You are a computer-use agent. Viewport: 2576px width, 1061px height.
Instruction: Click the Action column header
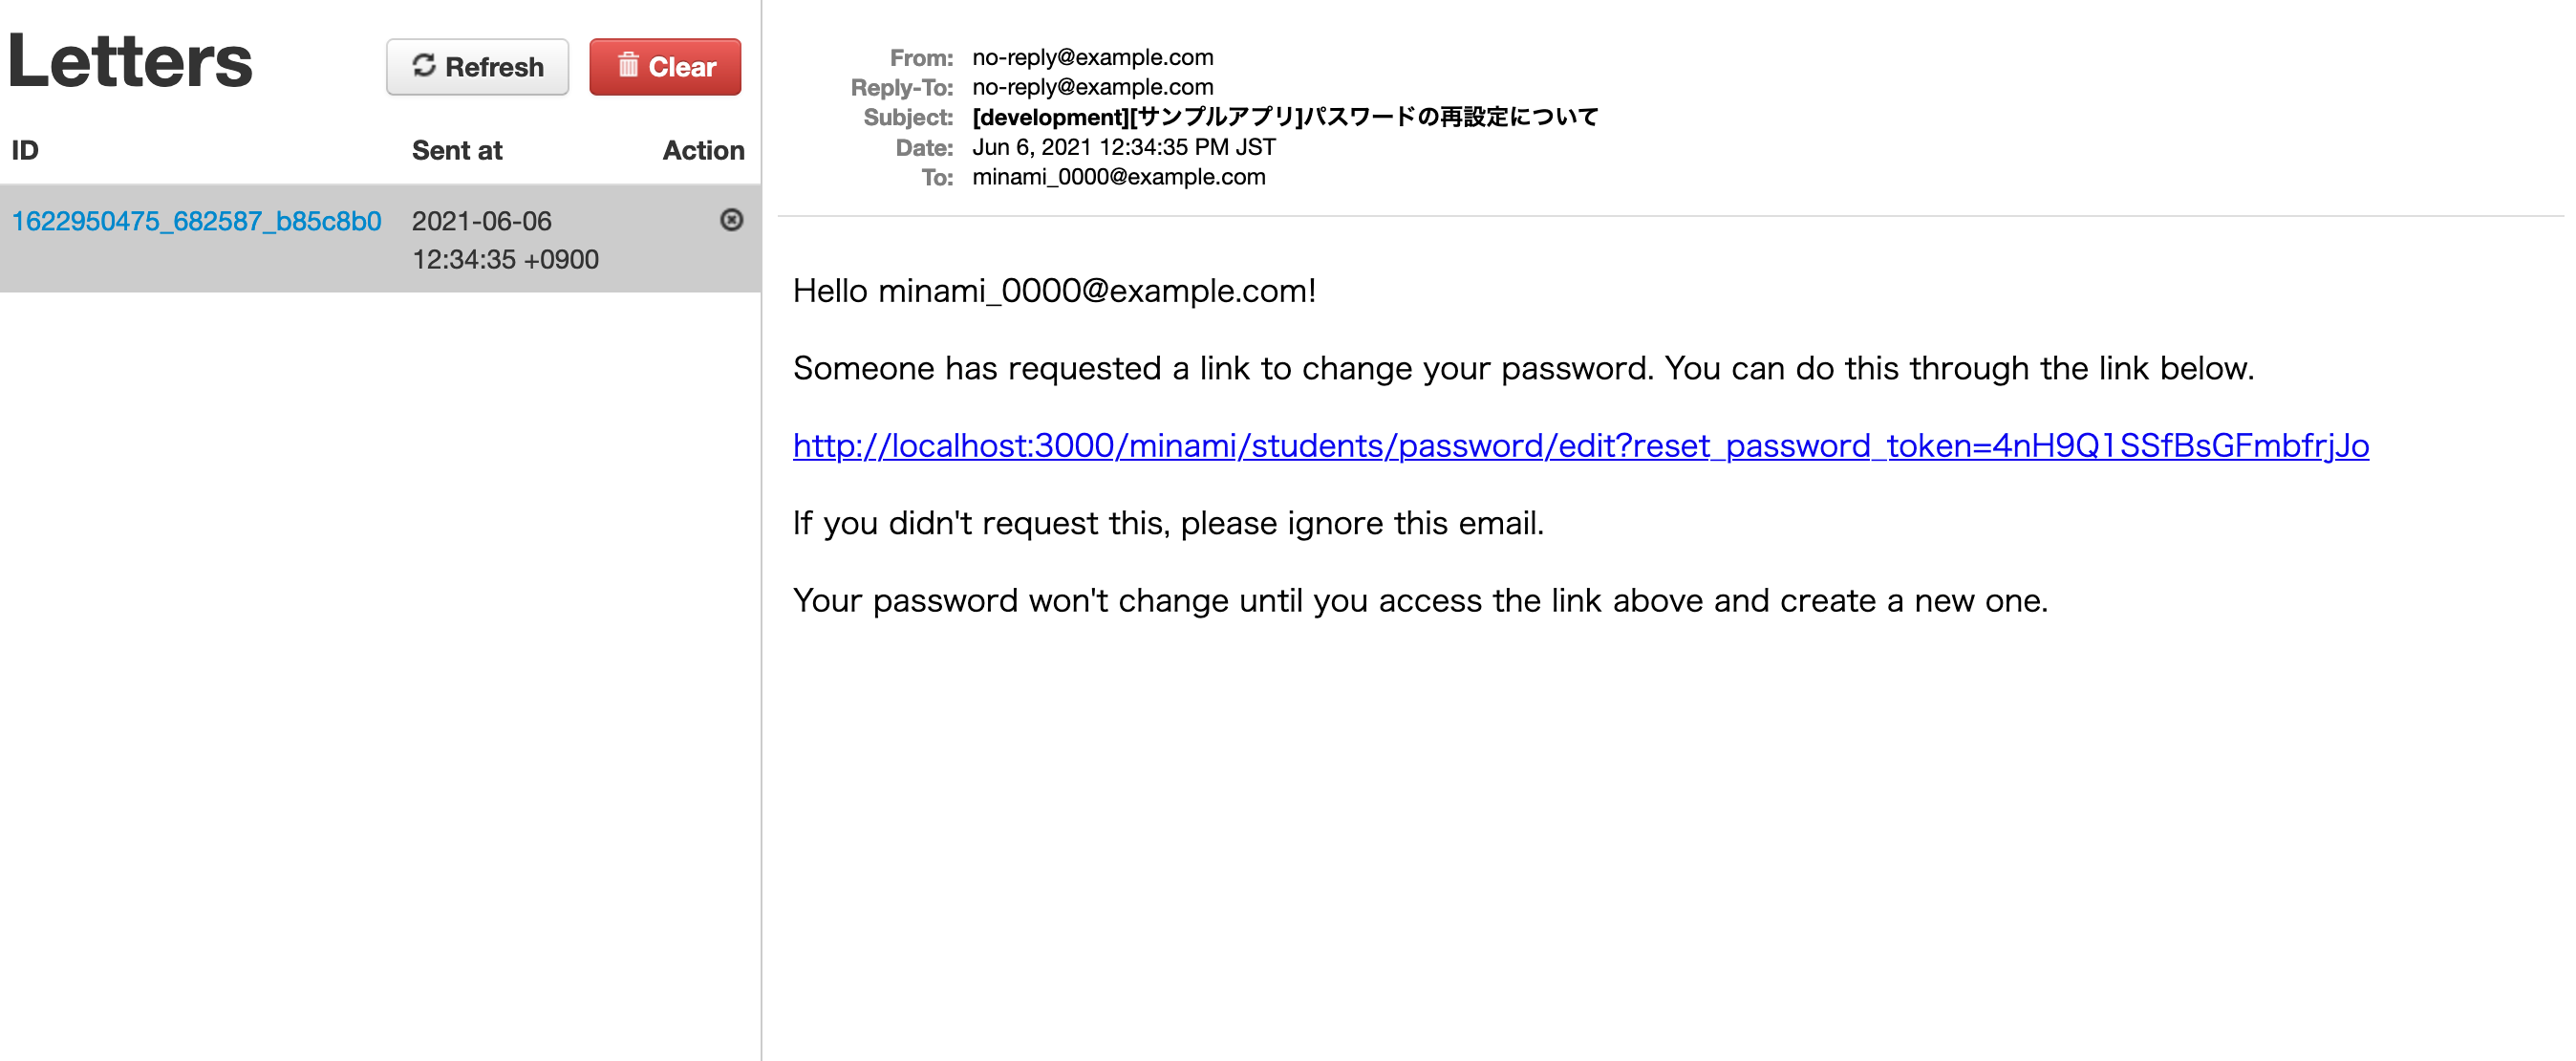click(703, 150)
